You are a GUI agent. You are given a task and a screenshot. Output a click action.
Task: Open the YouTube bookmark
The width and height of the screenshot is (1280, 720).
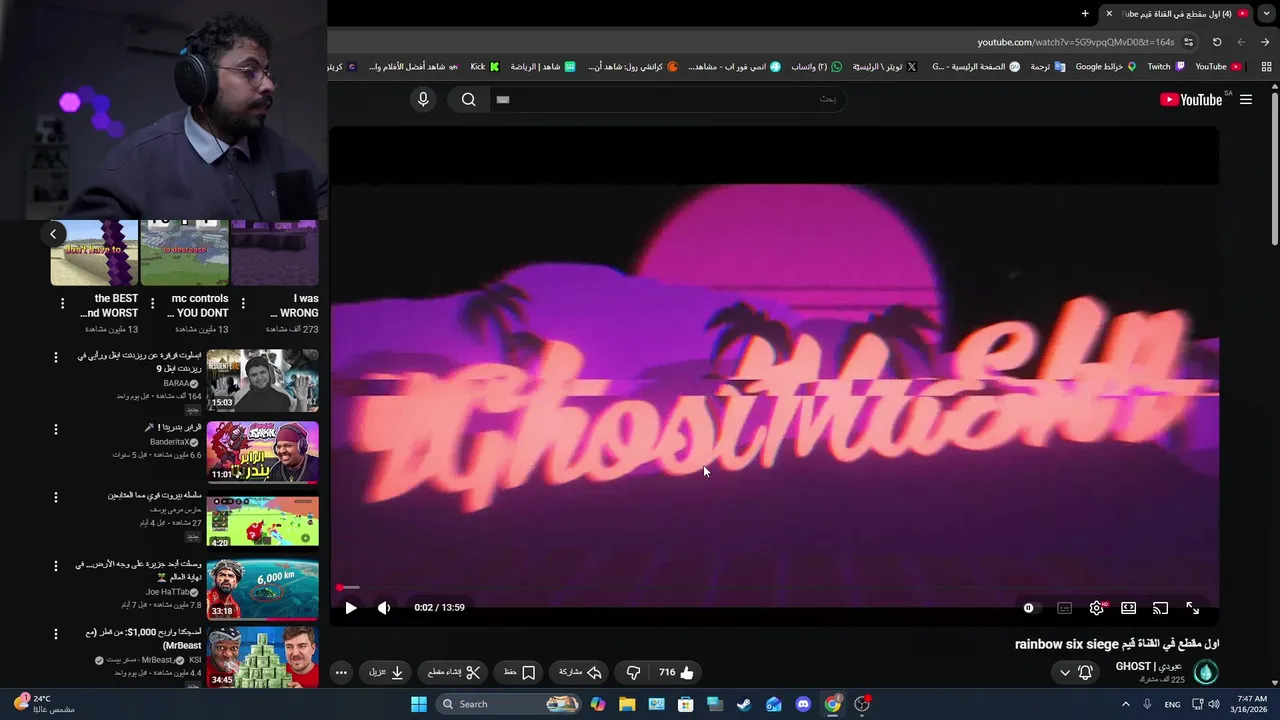[x=1218, y=67]
